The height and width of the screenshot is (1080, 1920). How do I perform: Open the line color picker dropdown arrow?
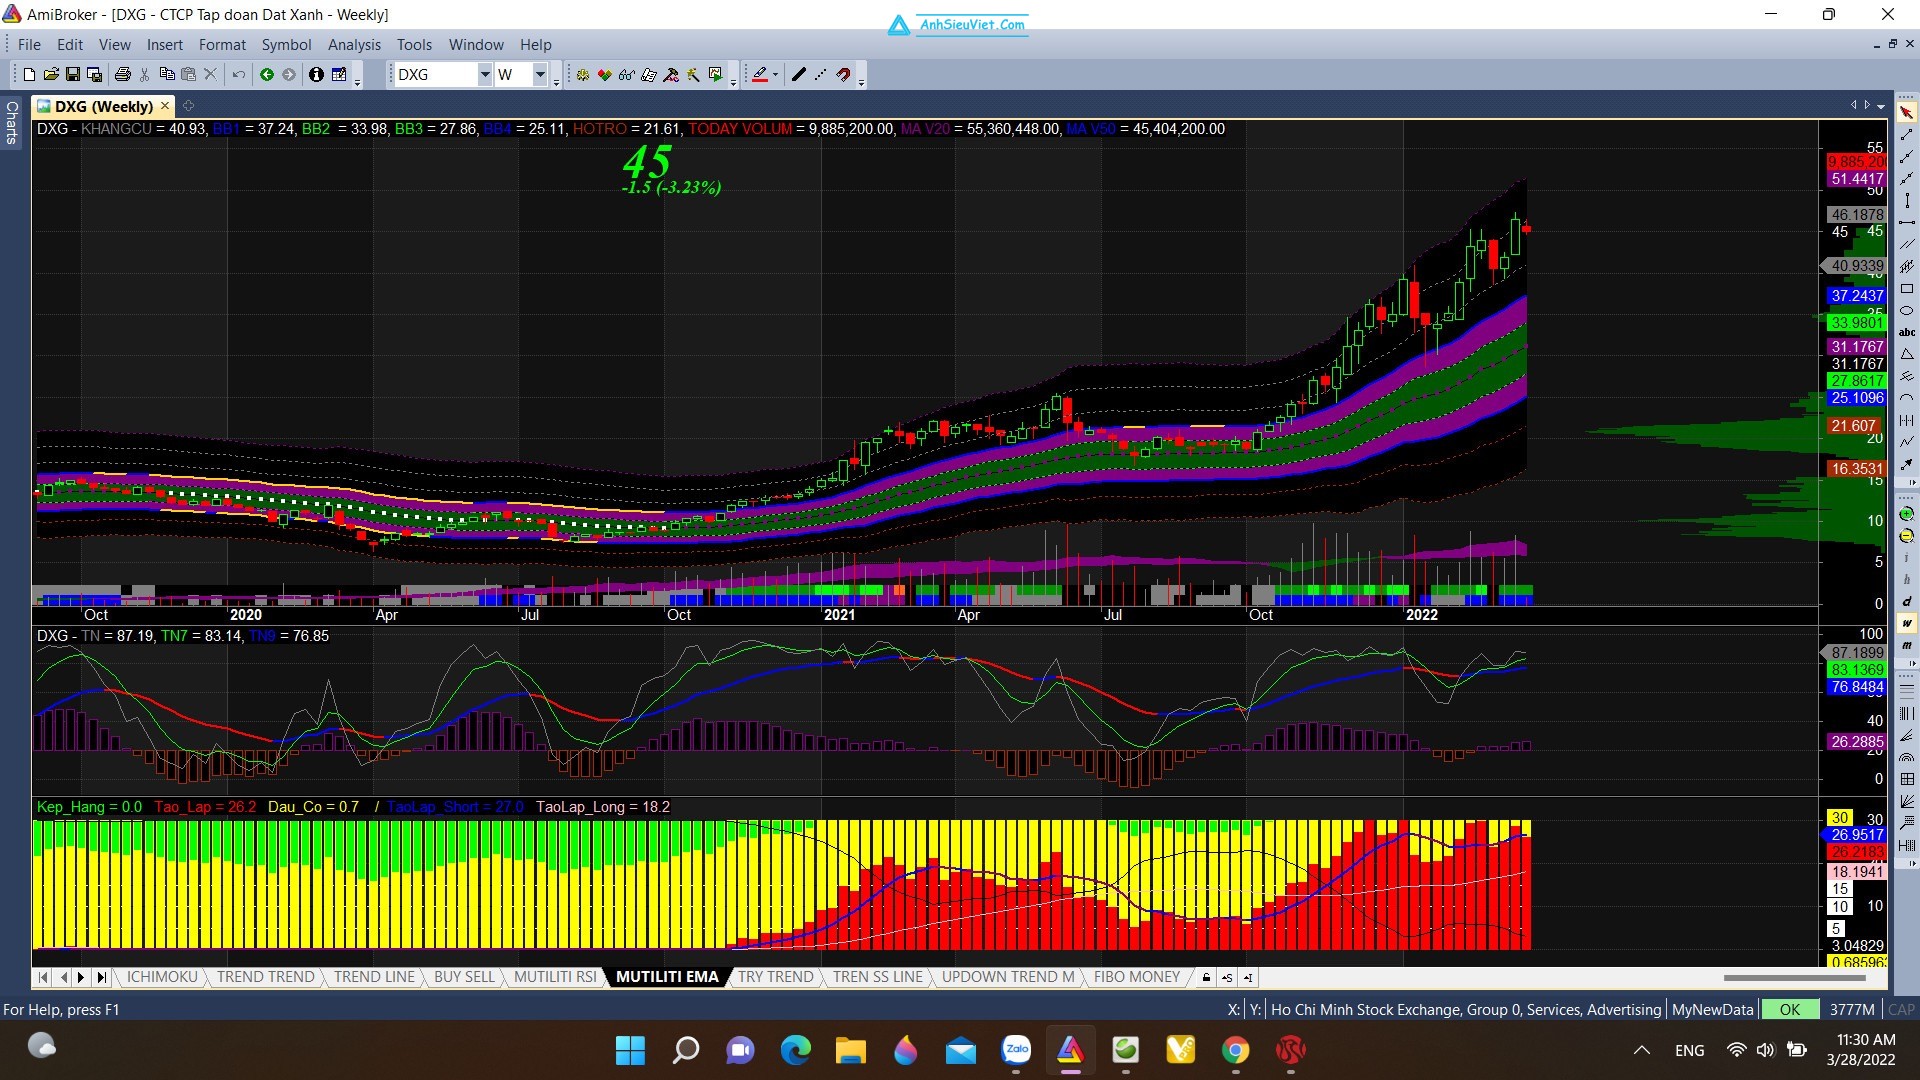pos(775,74)
